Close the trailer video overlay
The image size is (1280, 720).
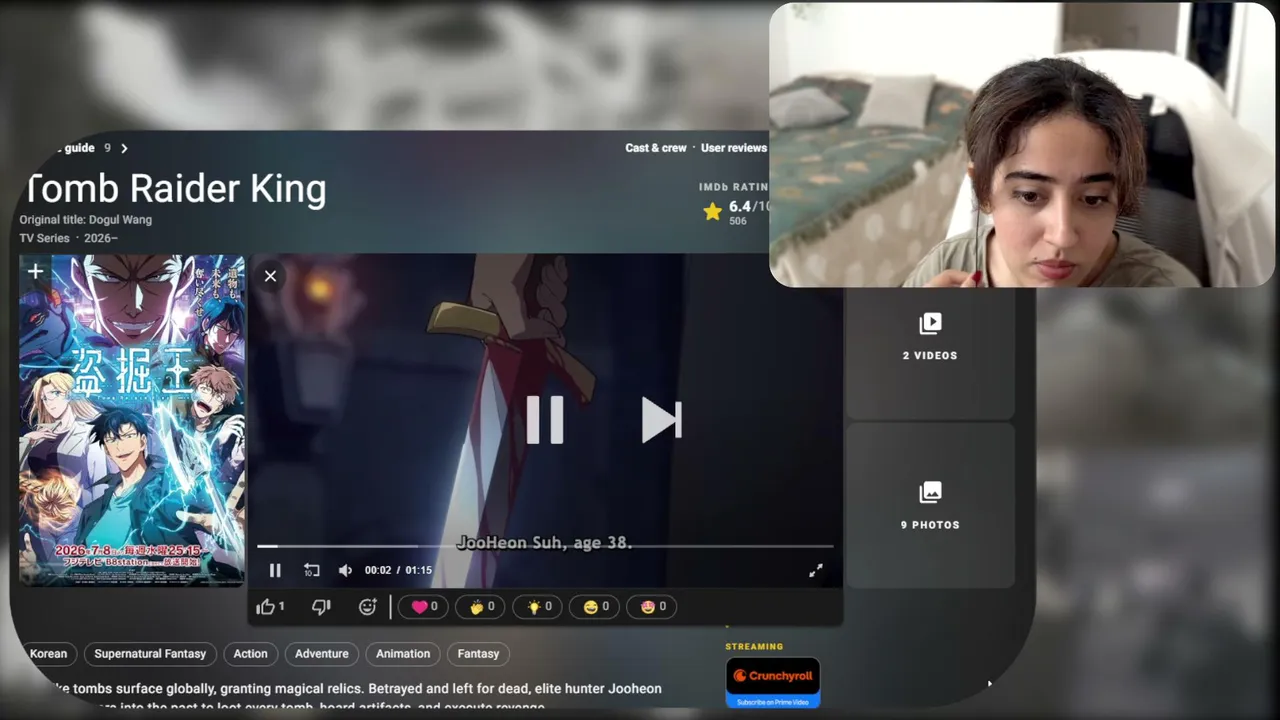click(270, 276)
